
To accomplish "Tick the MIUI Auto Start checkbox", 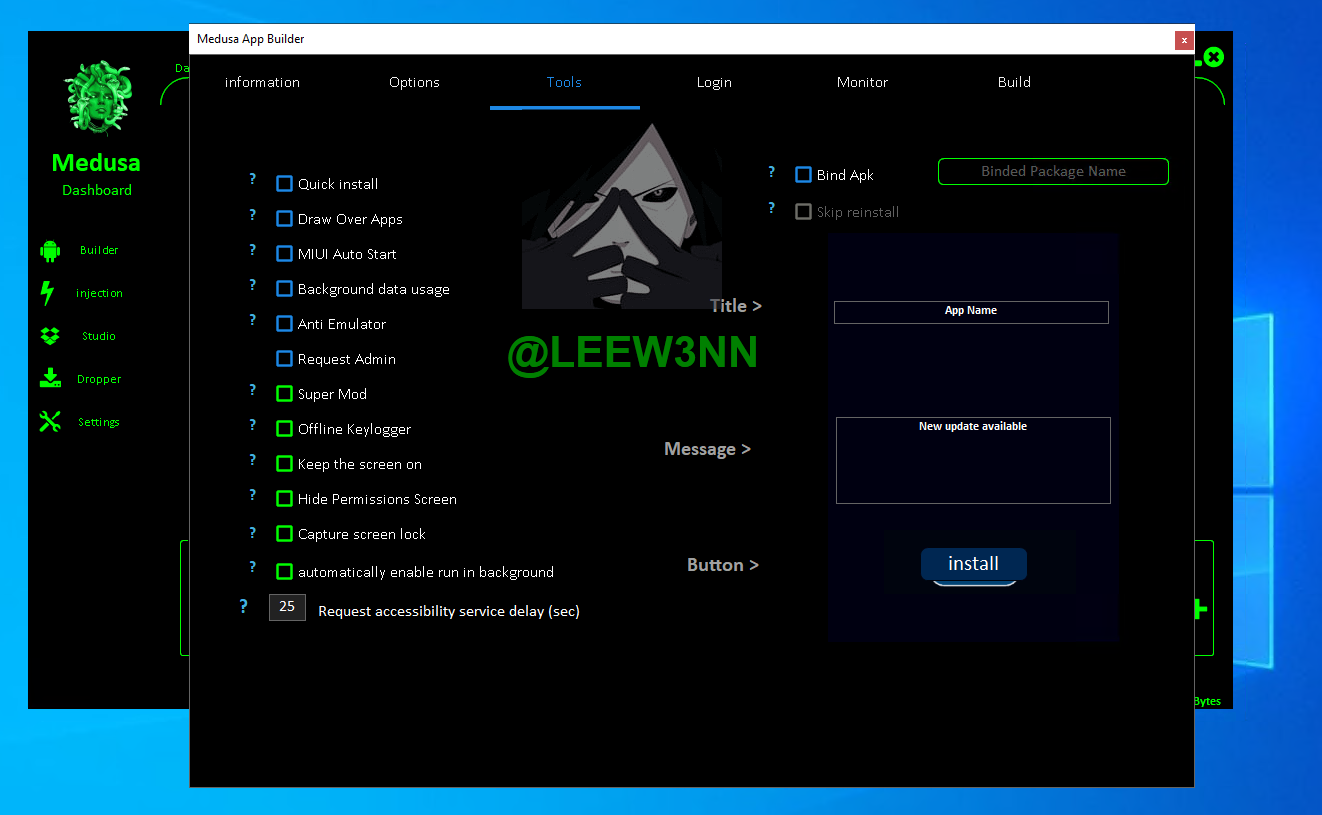I will point(285,254).
